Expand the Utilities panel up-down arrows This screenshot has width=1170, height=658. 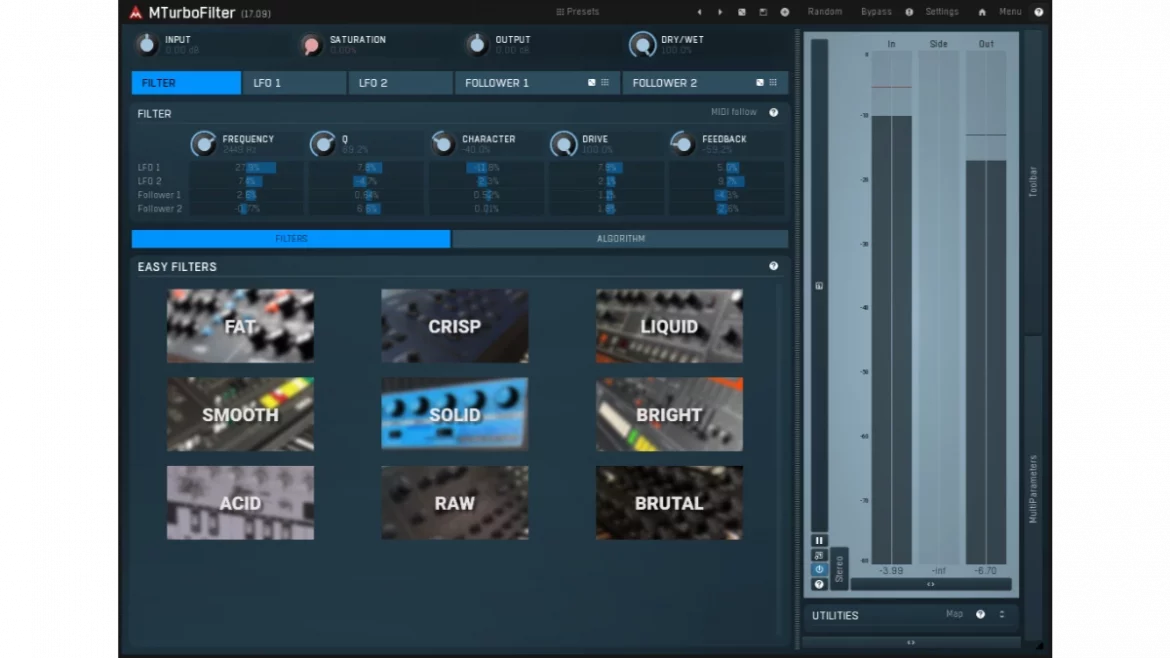pos(1002,615)
